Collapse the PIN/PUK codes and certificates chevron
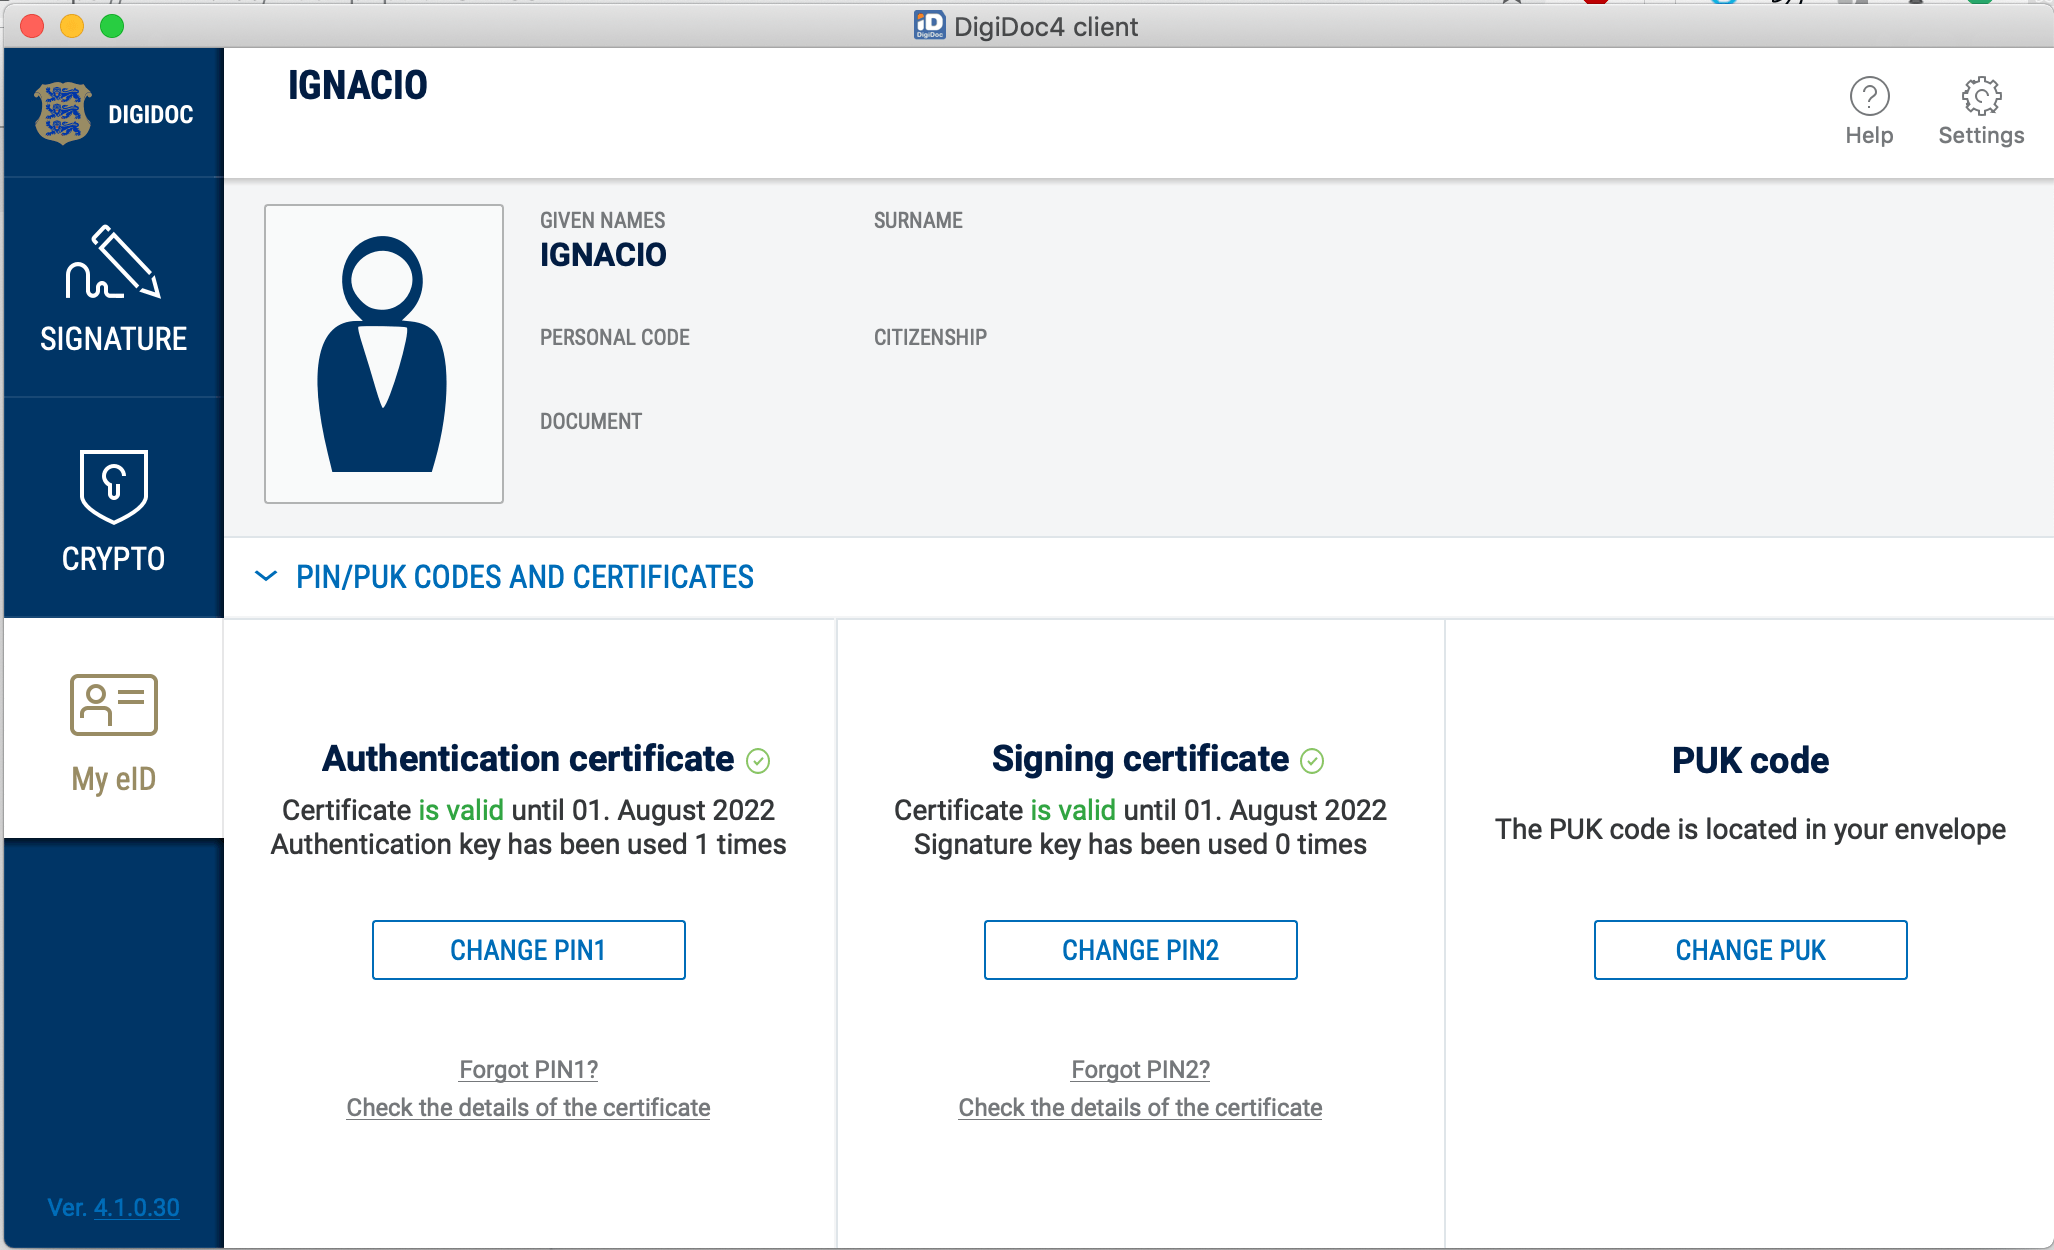Viewport: 2054px width, 1250px height. coord(266,576)
